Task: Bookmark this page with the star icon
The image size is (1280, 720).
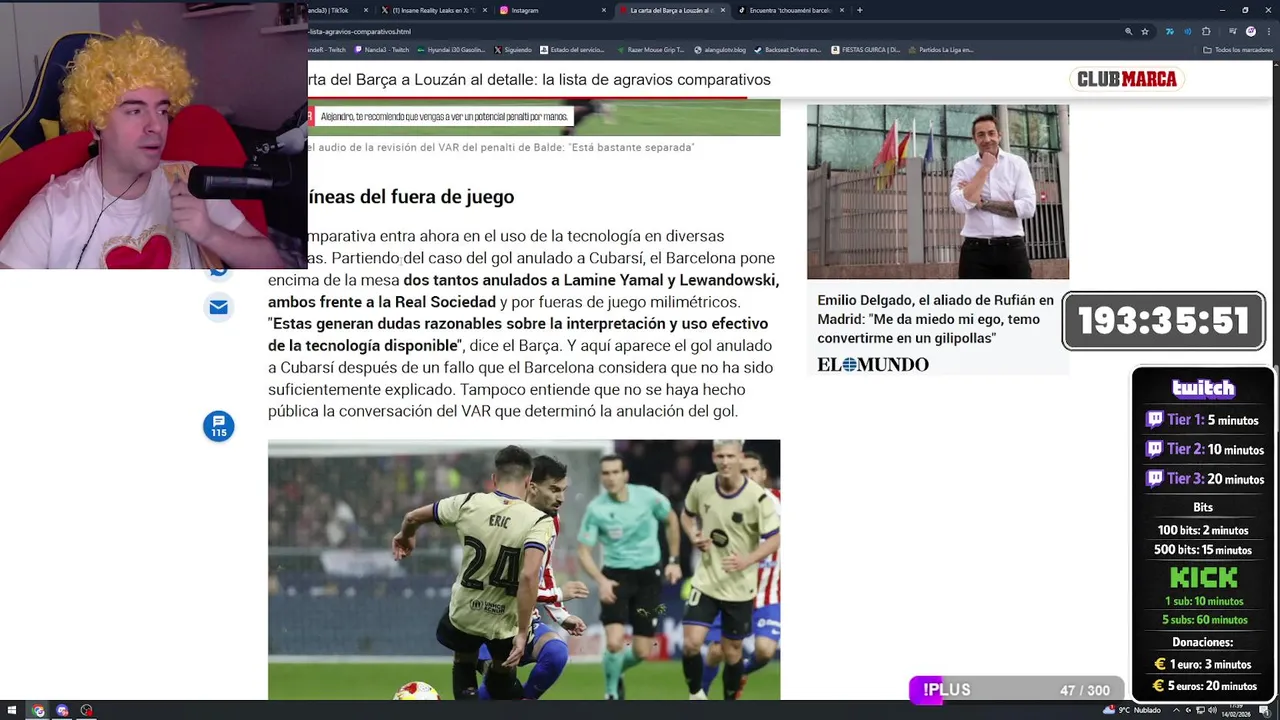Action: (1145, 31)
